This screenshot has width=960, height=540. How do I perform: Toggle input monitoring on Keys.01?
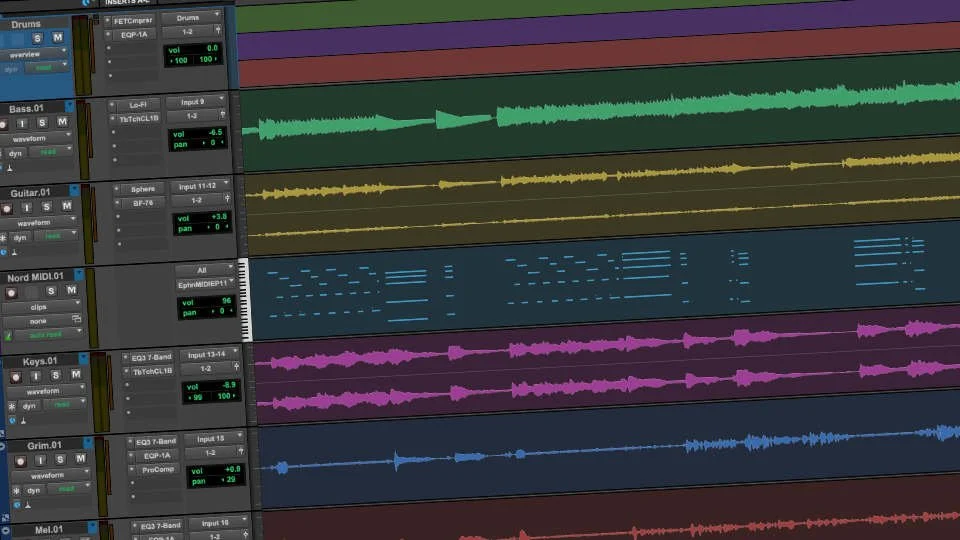click(x=36, y=376)
